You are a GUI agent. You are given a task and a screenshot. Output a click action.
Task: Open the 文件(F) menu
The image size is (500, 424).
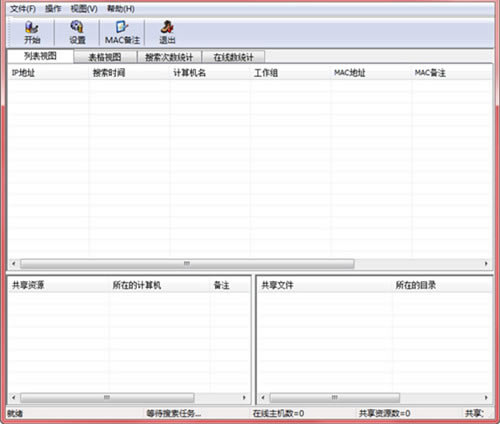(23, 9)
